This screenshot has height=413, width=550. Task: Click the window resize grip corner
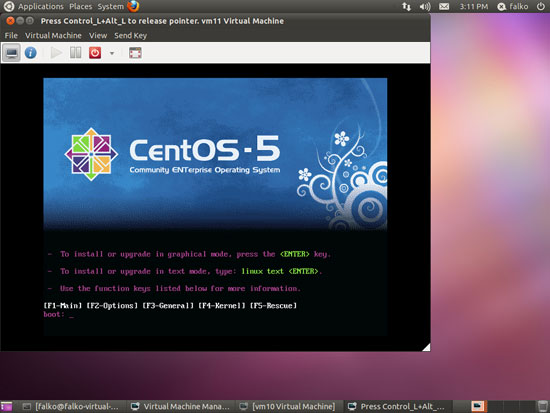pos(426,347)
